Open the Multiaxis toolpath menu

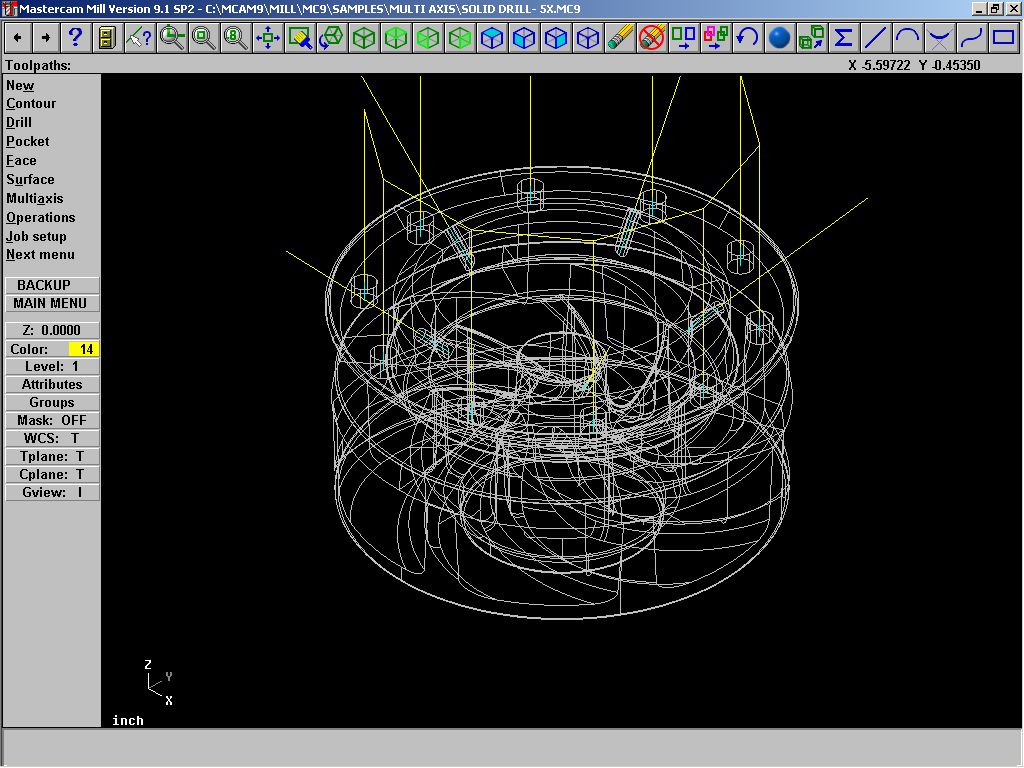coord(35,198)
